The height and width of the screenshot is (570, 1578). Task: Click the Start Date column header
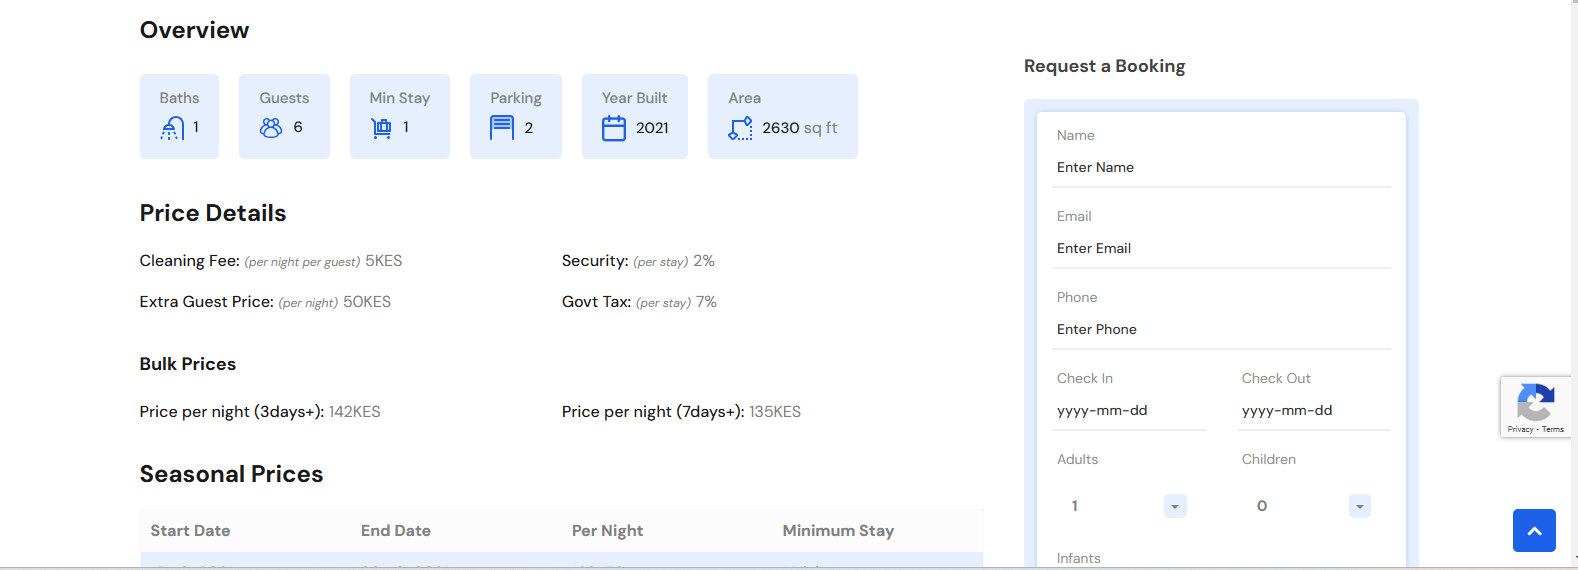190,531
